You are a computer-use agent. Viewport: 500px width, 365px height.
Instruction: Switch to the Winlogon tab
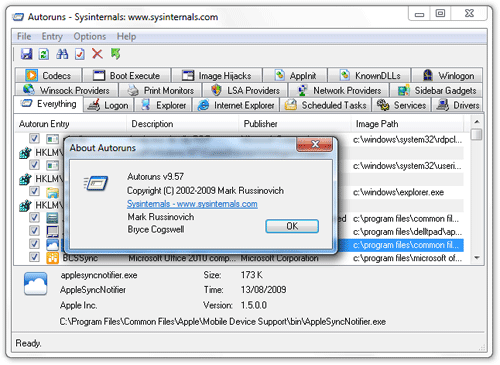click(x=448, y=75)
